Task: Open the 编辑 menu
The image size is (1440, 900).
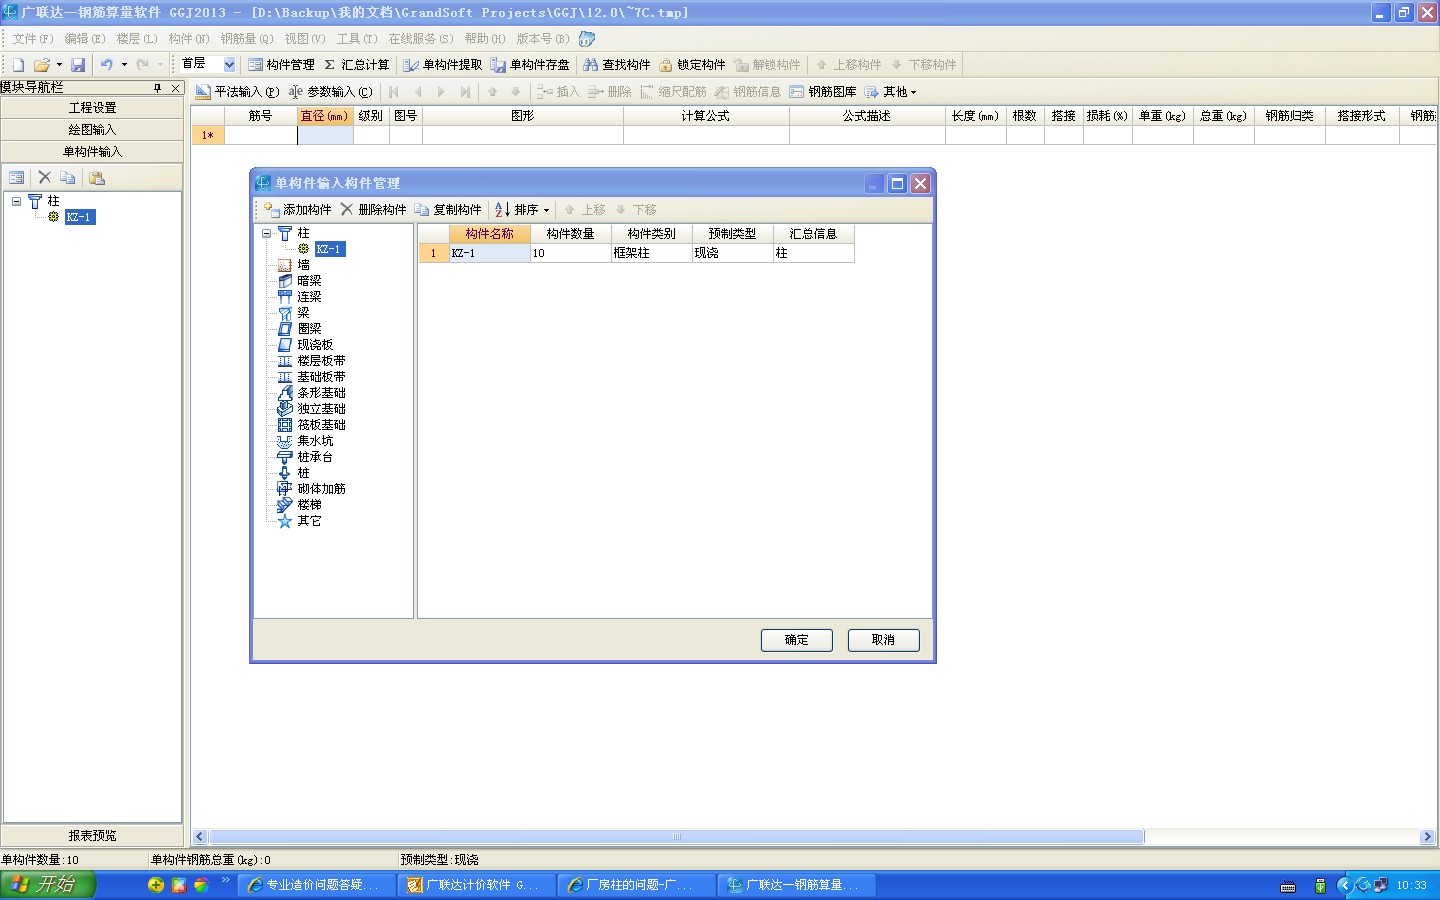Action: click(x=84, y=39)
